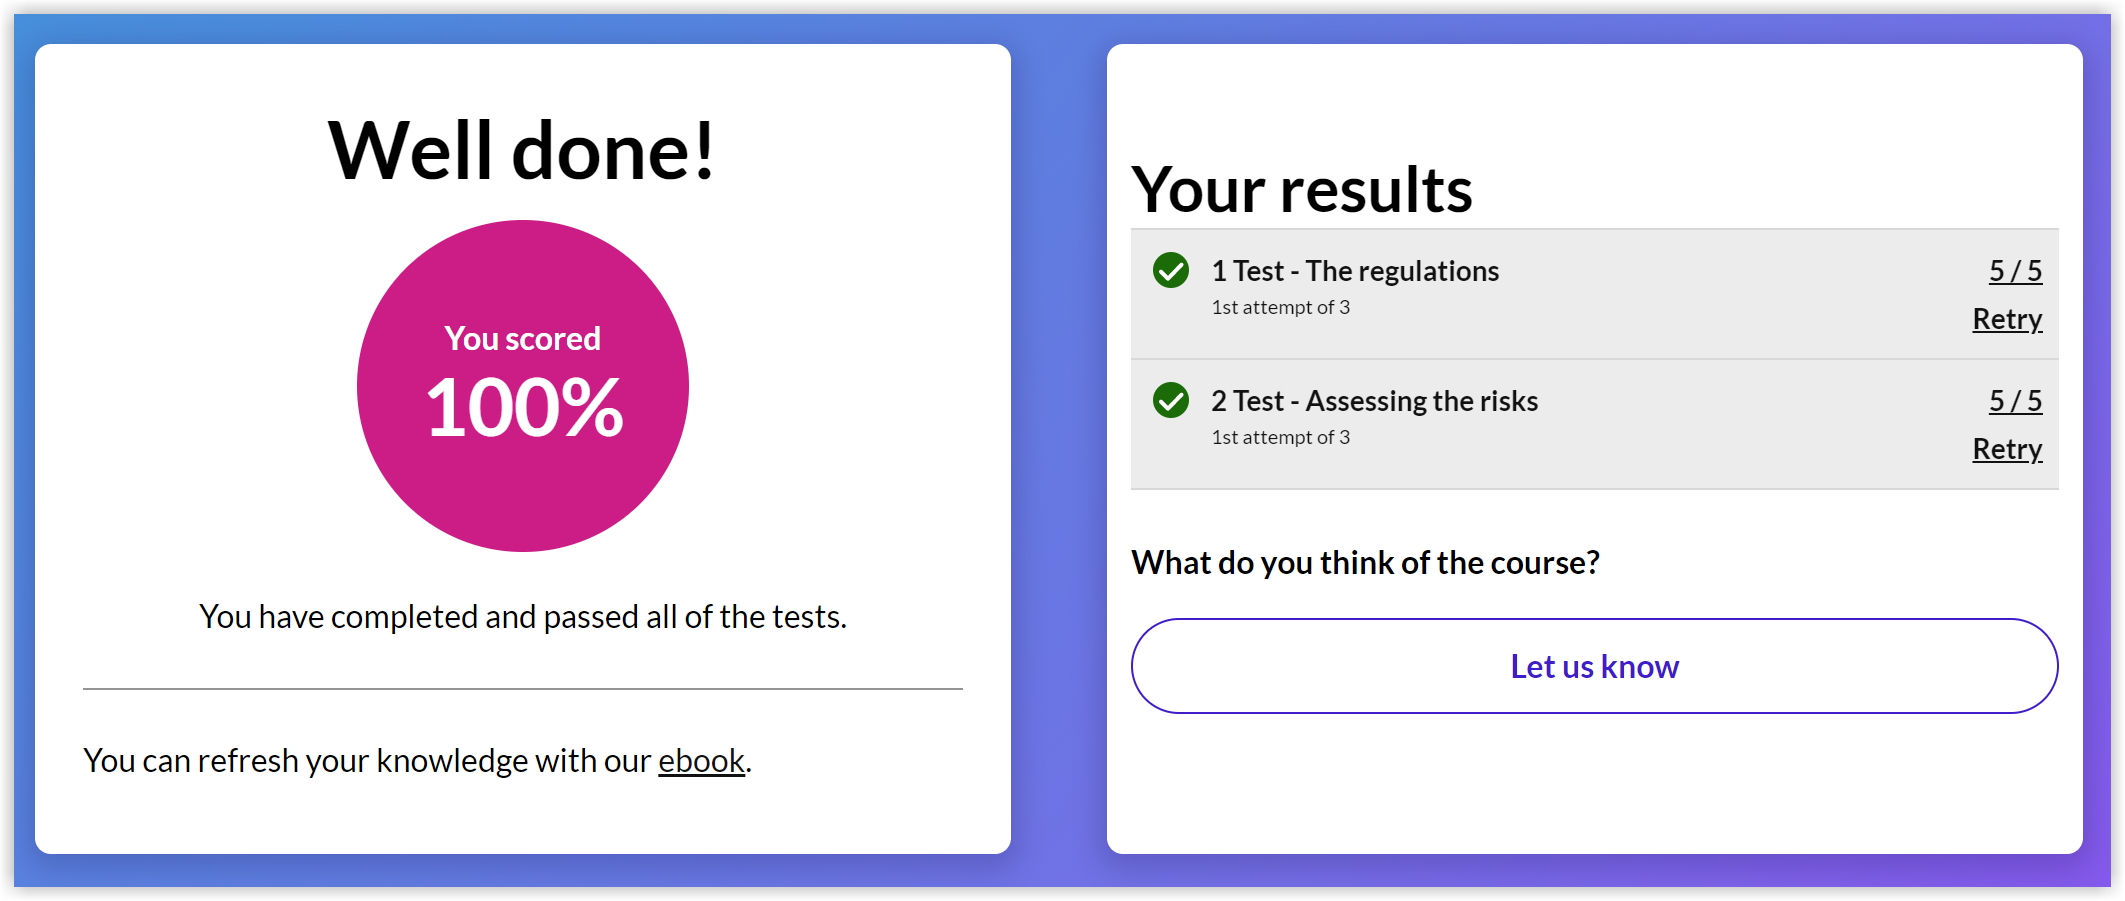Open the ebook link
2125x901 pixels.
[x=701, y=761]
